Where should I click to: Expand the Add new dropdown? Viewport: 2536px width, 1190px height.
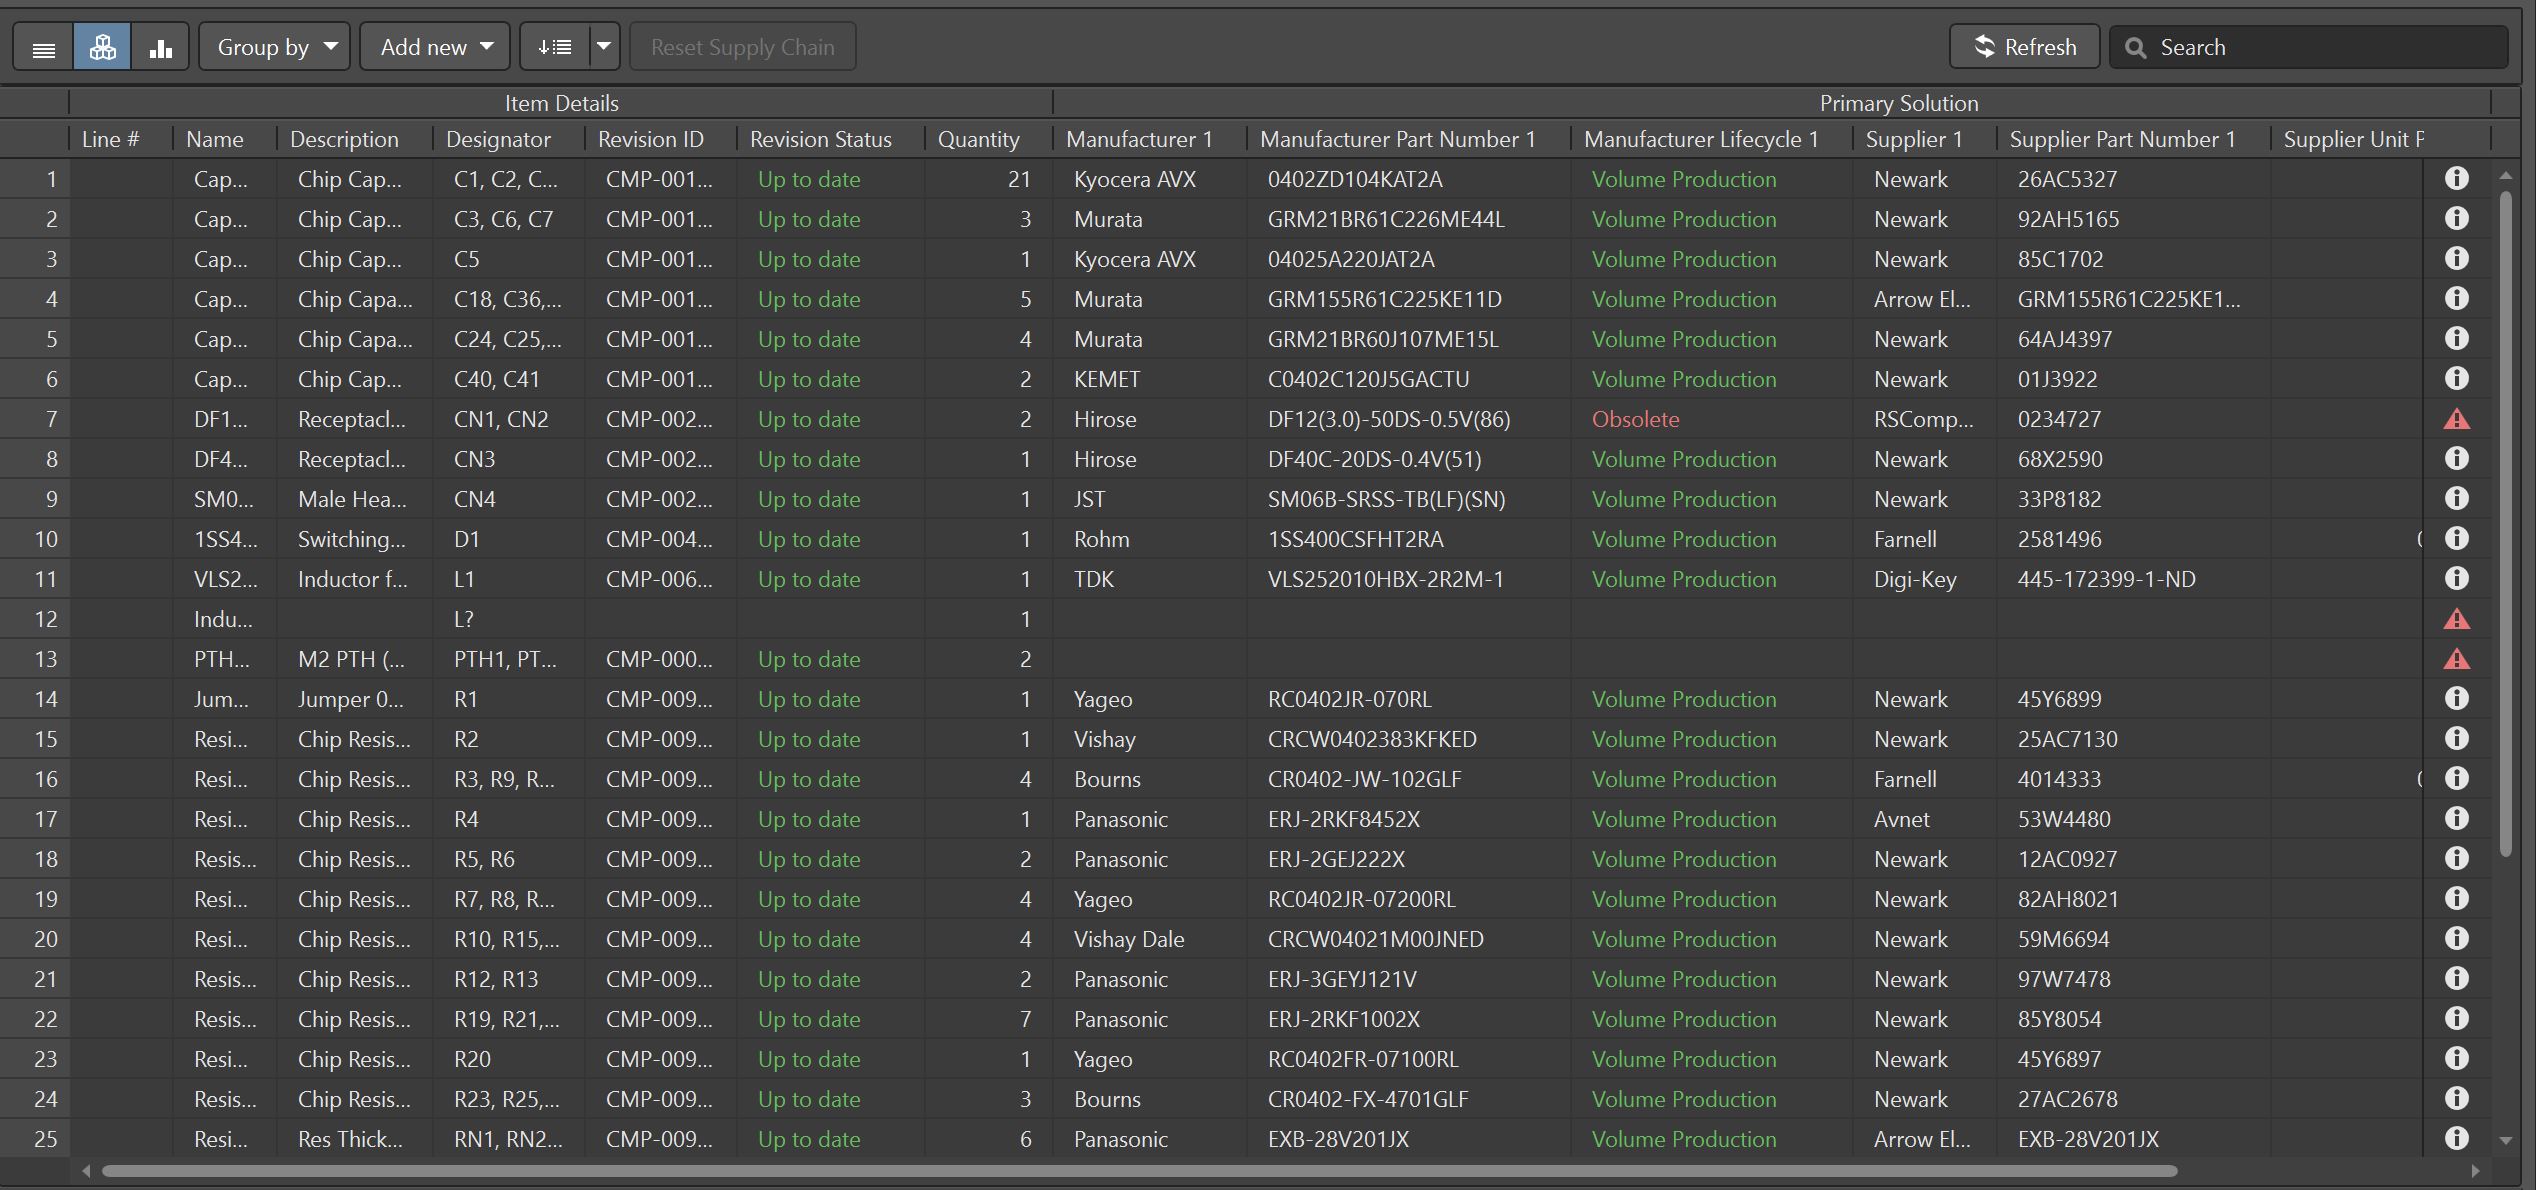(435, 47)
